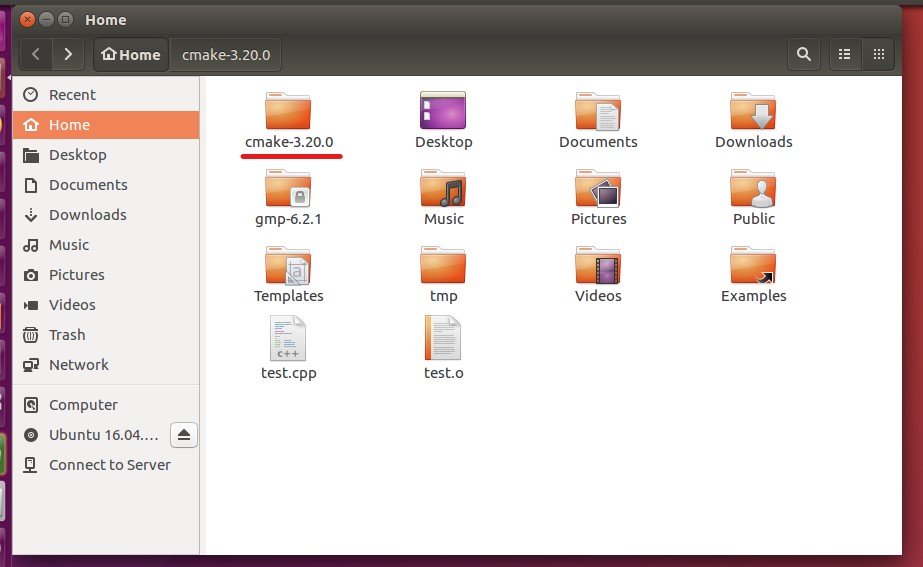Switch to icon grid view
Viewport: 923px width, 567px height.
coord(878,54)
